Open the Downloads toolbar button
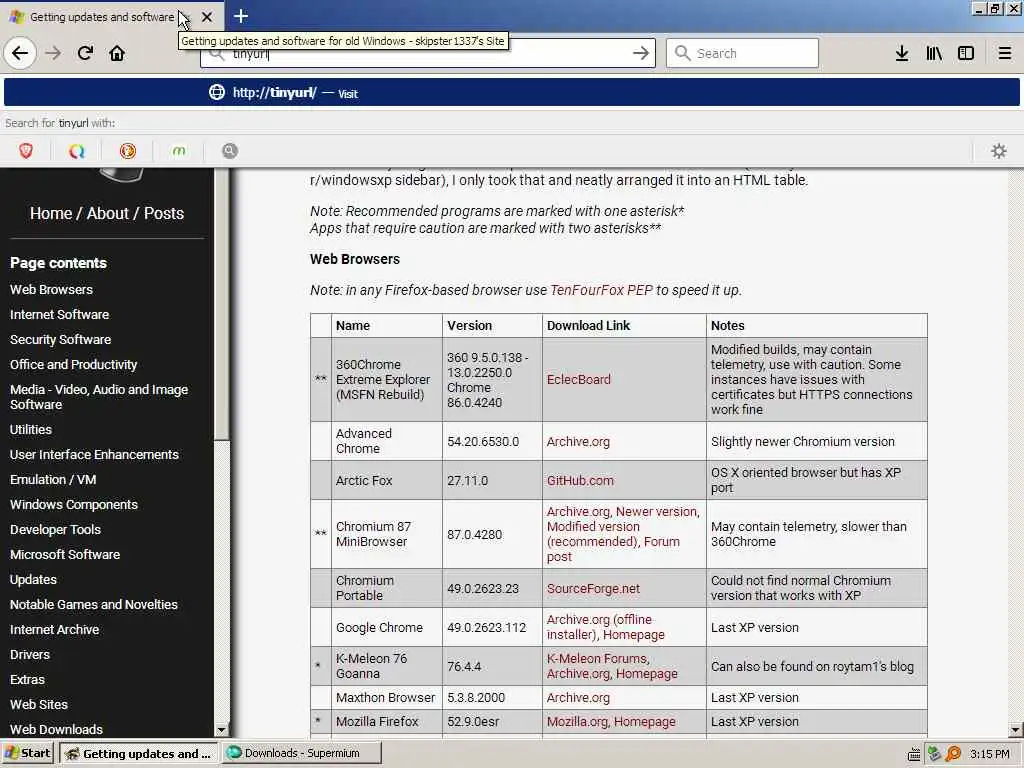Viewport: 1024px width, 768px height. click(902, 53)
